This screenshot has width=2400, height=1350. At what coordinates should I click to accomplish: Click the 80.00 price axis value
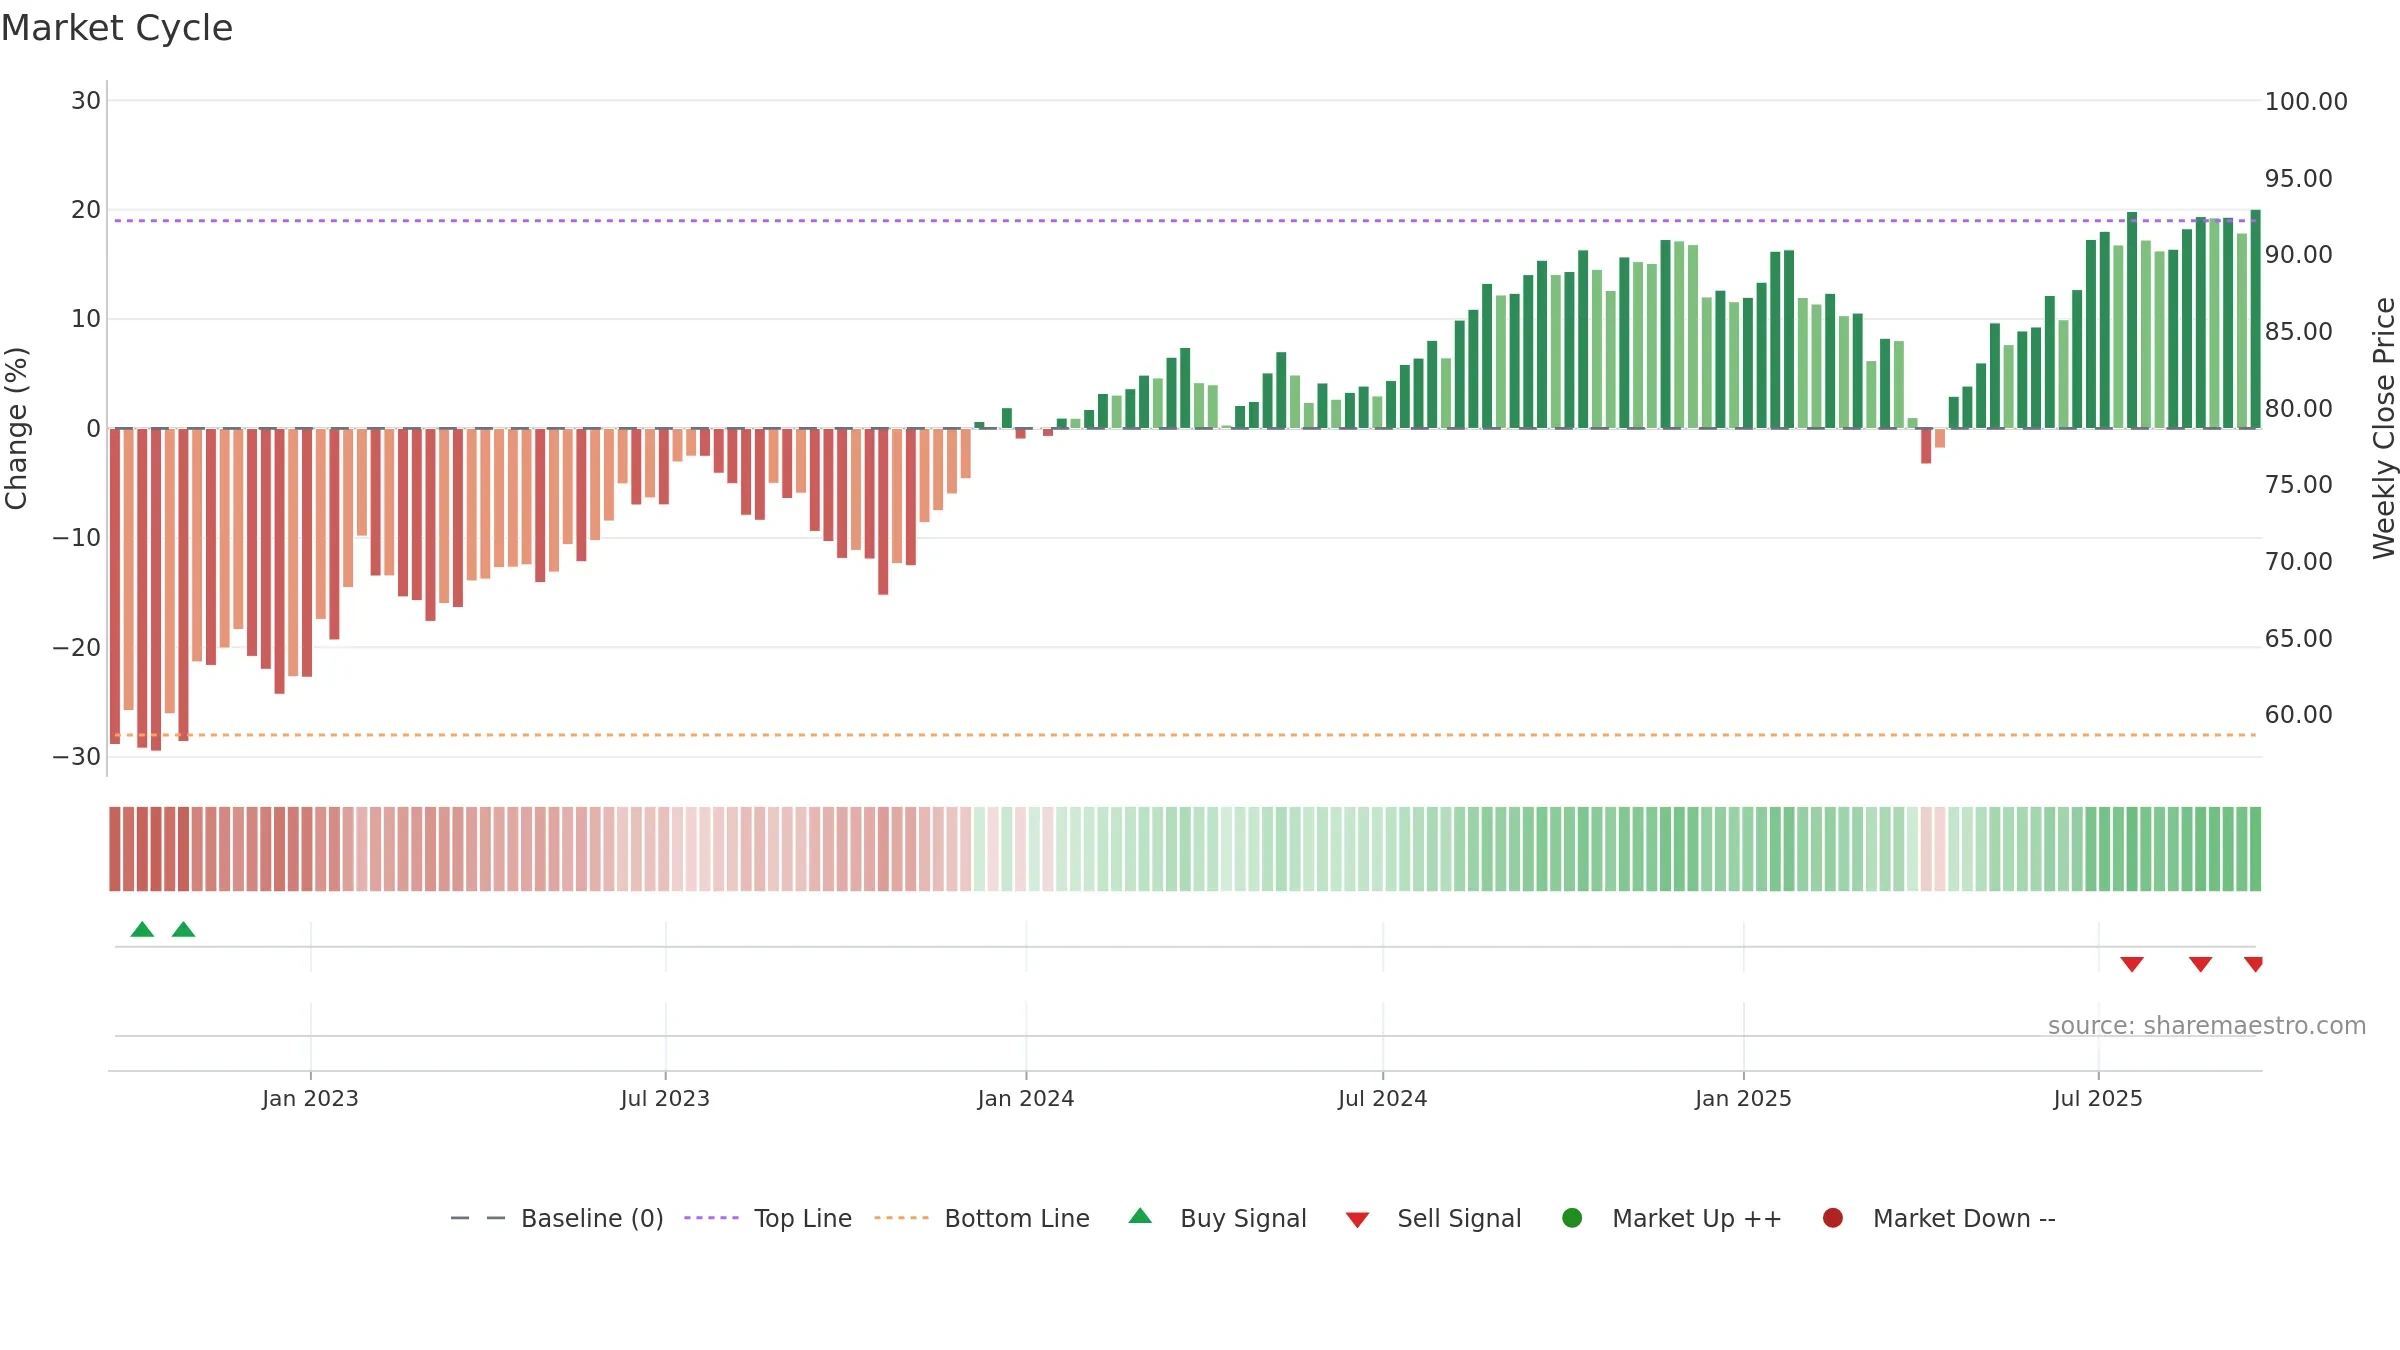click(2298, 408)
